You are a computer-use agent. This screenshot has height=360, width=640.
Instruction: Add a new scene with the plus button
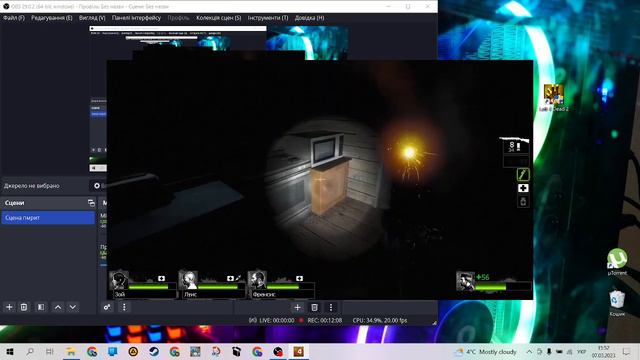pos(9,307)
